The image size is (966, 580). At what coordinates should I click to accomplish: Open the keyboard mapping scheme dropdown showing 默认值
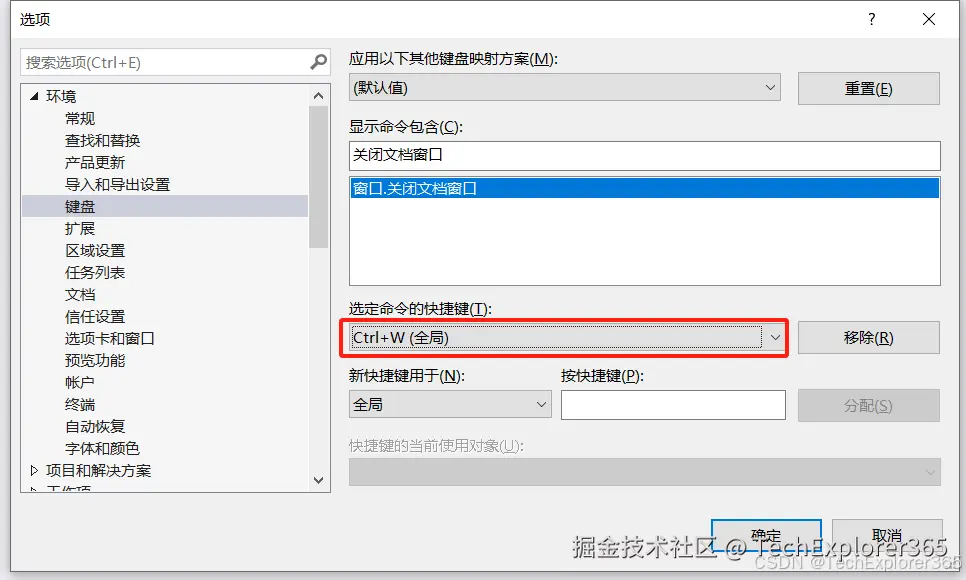pyautogui.click(x=772, y=88)
